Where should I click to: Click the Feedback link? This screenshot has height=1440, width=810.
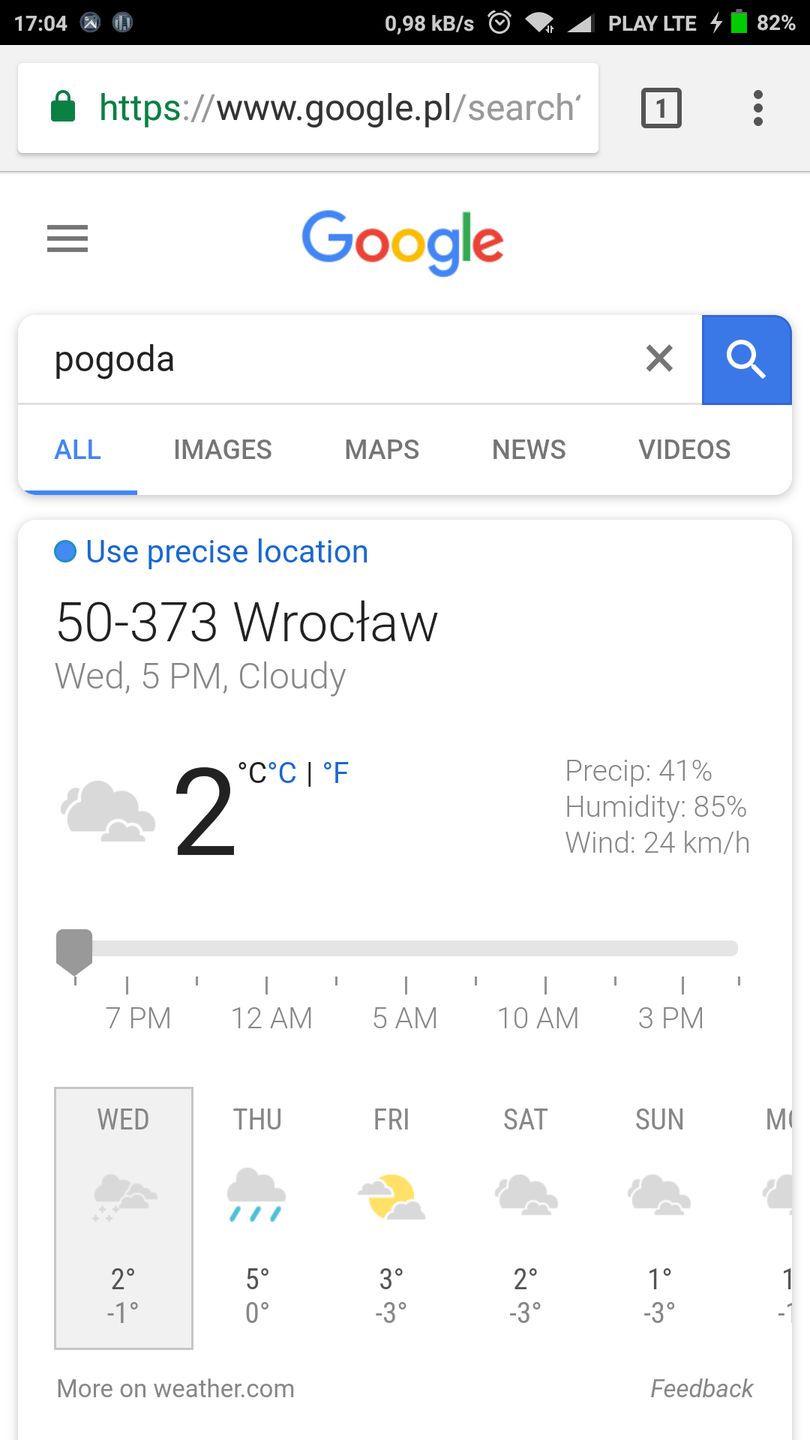[701, 1388]
